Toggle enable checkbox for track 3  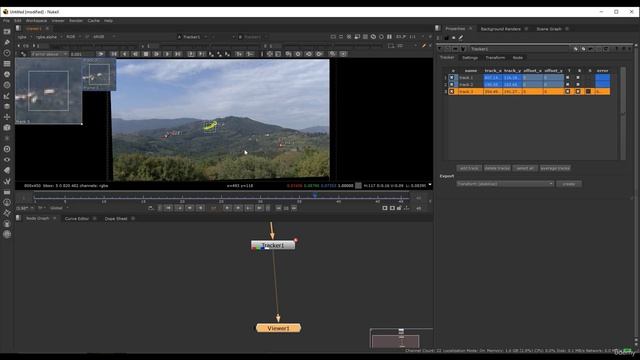[x=451, y=91]
